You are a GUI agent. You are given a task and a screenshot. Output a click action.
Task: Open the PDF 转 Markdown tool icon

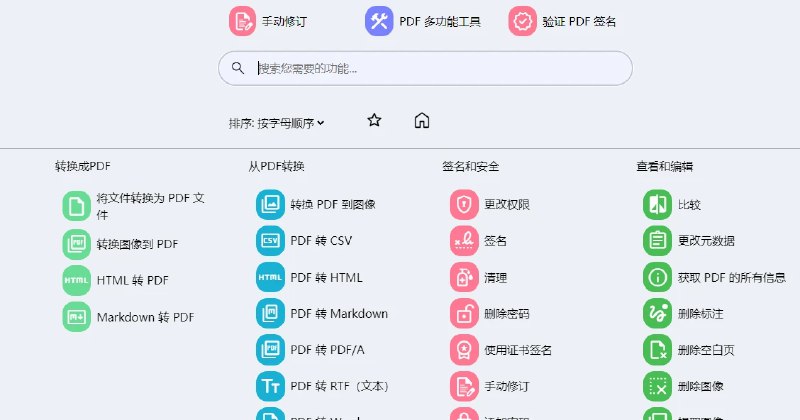tap(270, 313)
